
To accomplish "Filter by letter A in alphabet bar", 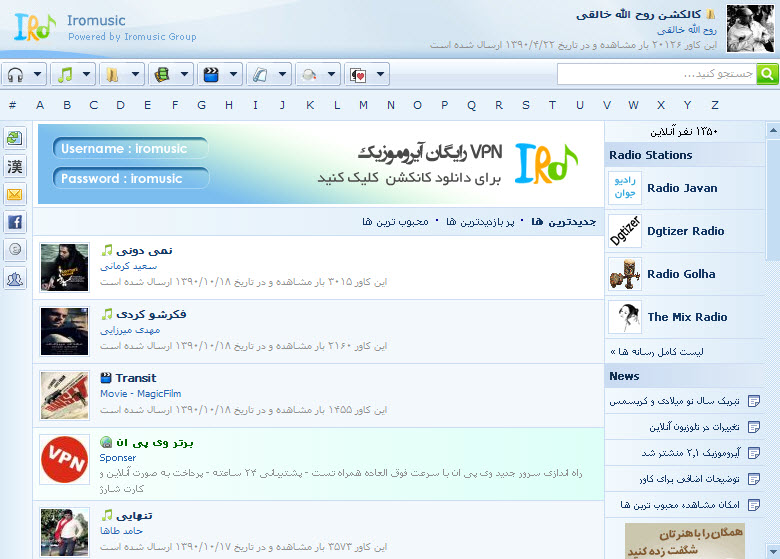I will tap(40, 105).
